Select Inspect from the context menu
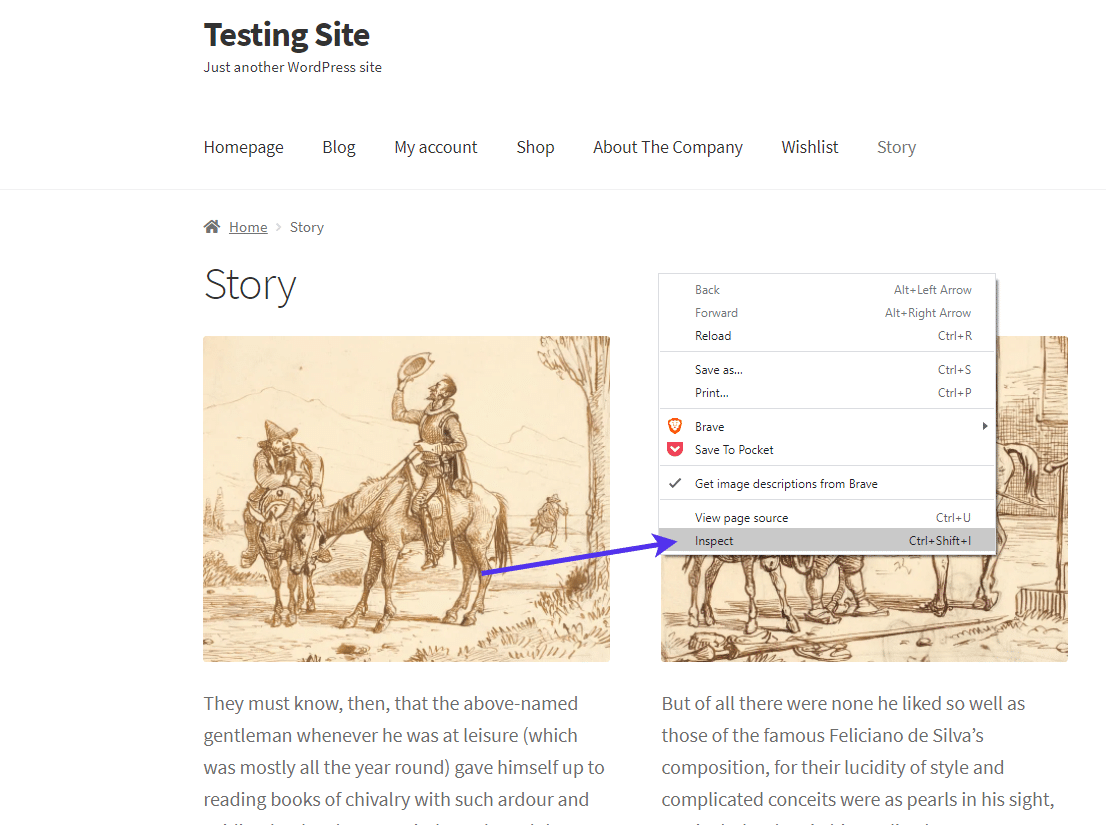The image size is (1106, 825). pos(713,540)
